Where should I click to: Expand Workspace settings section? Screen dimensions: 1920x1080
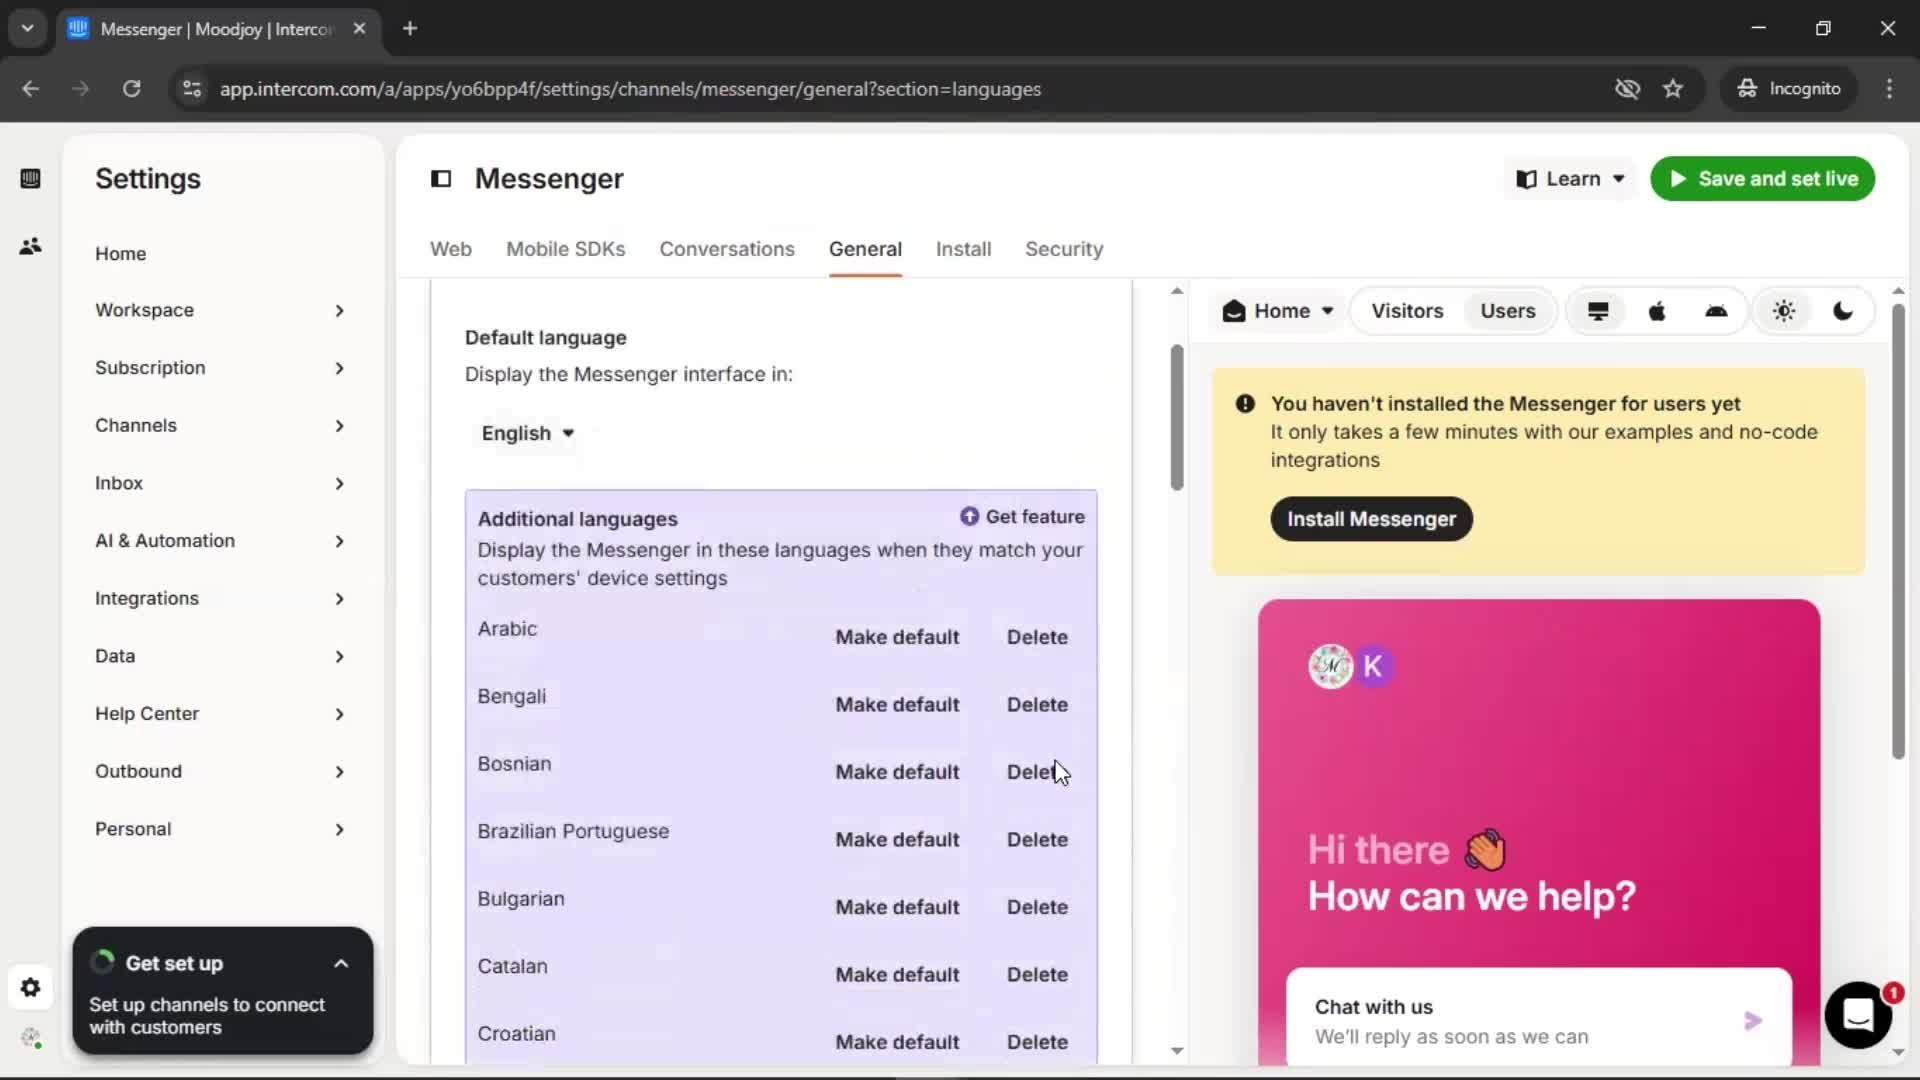[x=221, y=311]
